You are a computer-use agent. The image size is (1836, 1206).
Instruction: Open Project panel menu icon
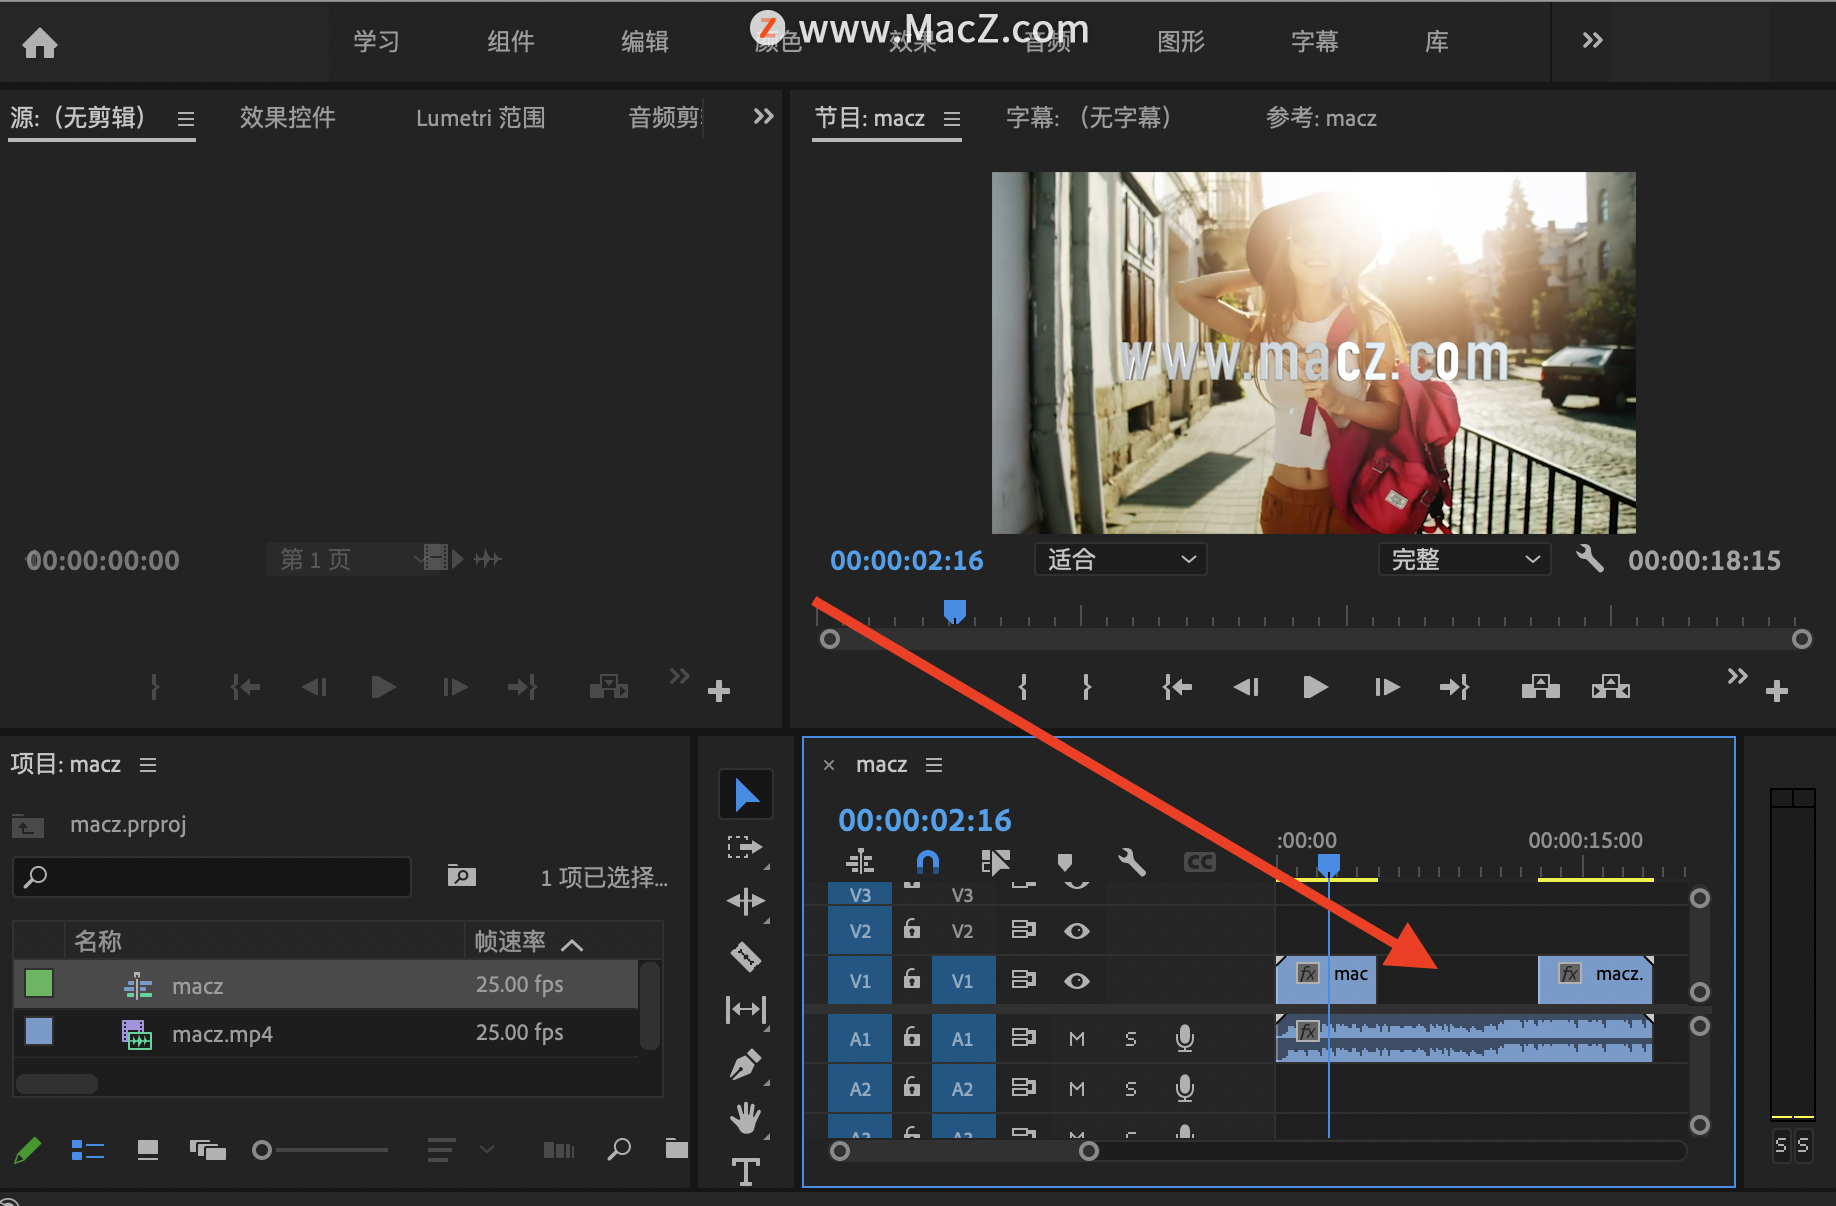(148, 765)
